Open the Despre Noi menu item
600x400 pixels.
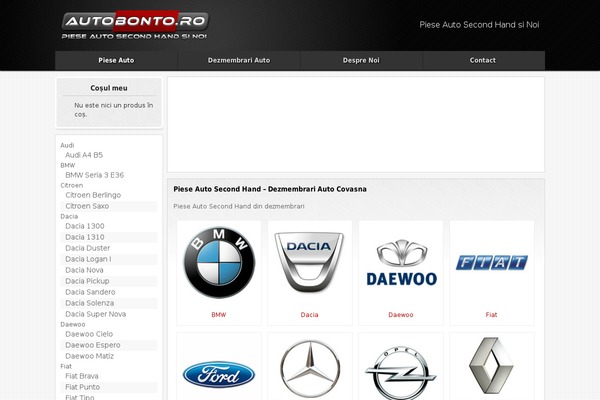tap(361, 60)
